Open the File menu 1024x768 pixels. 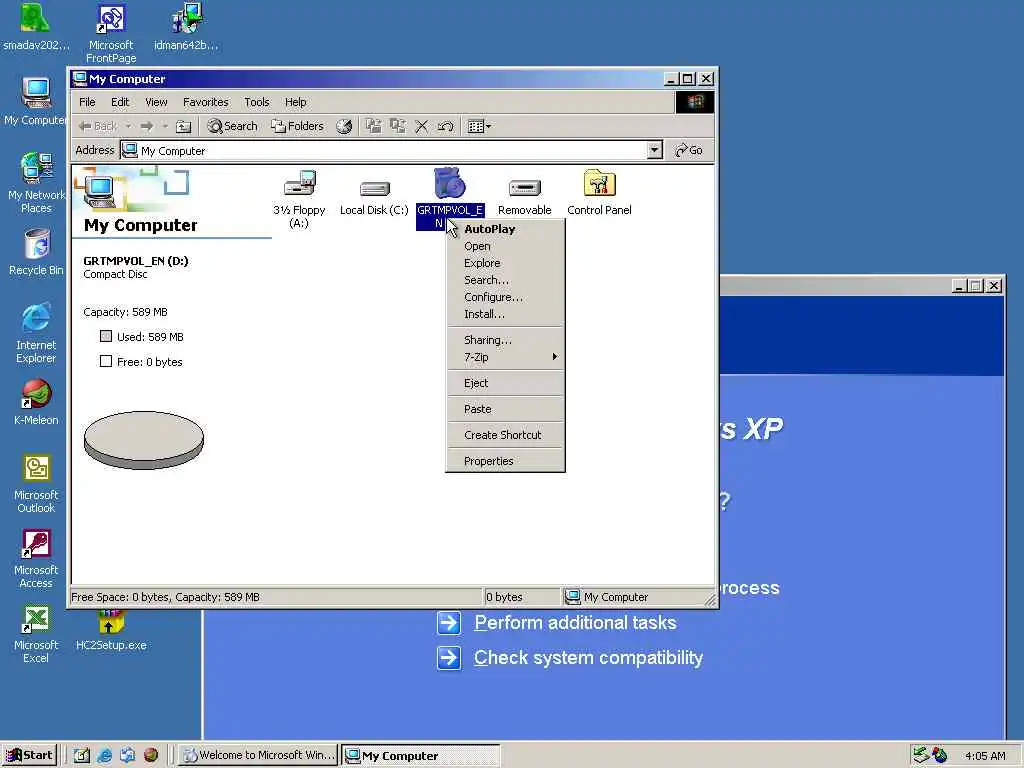[x=87, y=103]
